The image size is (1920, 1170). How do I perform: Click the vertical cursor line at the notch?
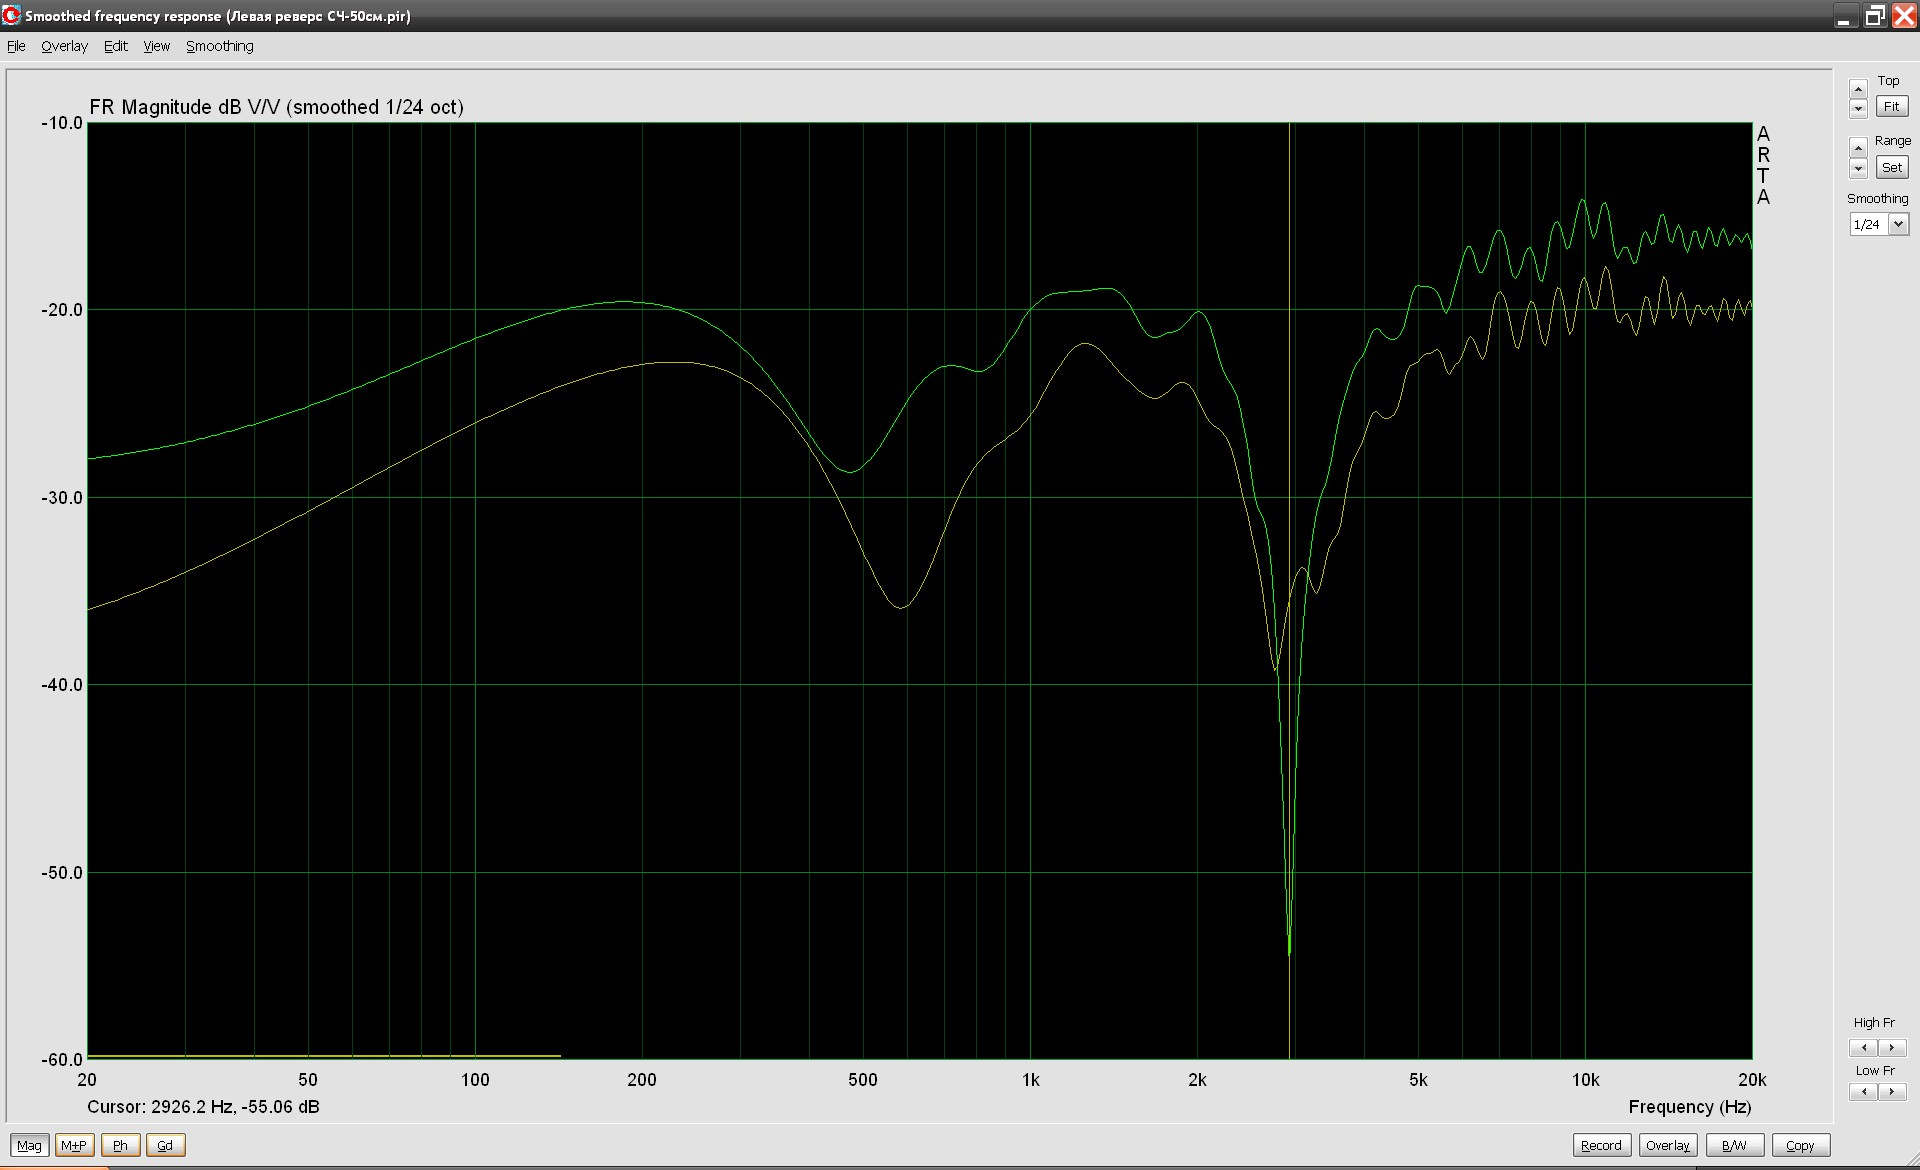tap(1290, 590)
